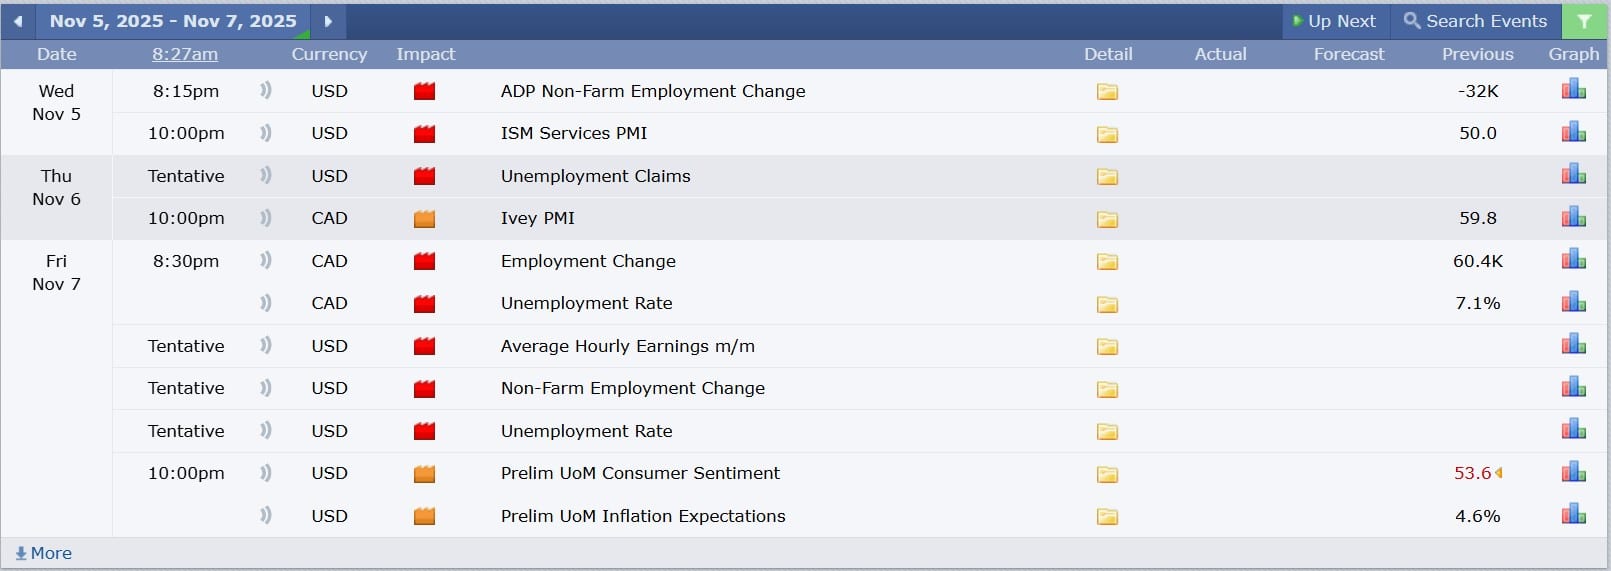Open Search Events
Image resolution: width=1611 pixels, height=571 pixels.
tap(1475, 21)
